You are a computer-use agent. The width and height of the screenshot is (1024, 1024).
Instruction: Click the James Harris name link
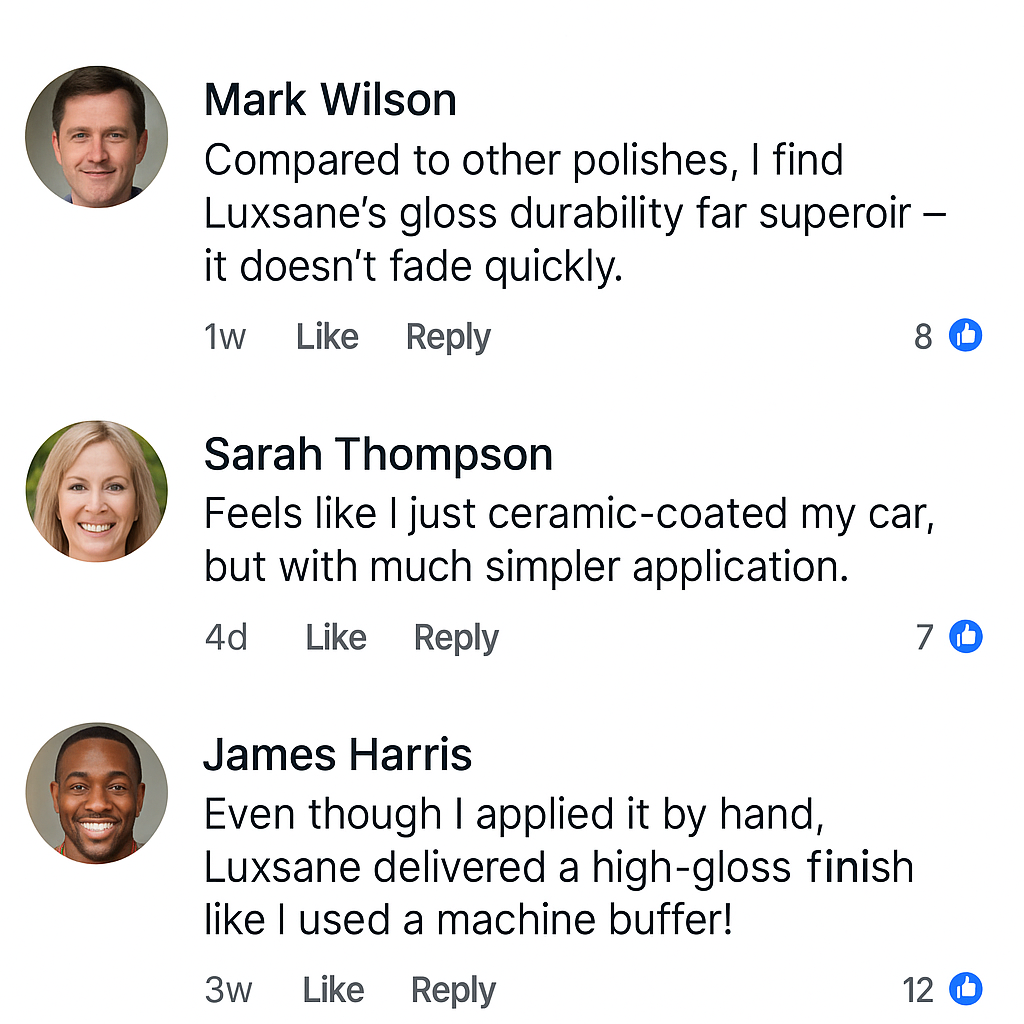coord(338,754)
